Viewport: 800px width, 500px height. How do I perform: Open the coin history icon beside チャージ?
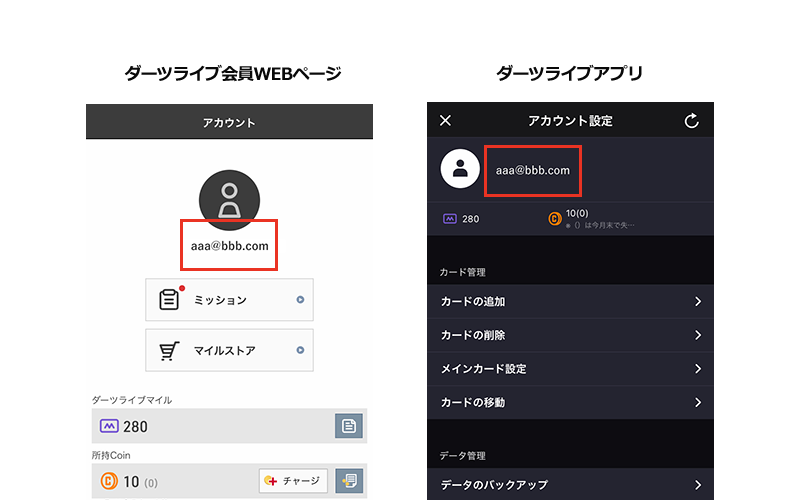point(349,481)
